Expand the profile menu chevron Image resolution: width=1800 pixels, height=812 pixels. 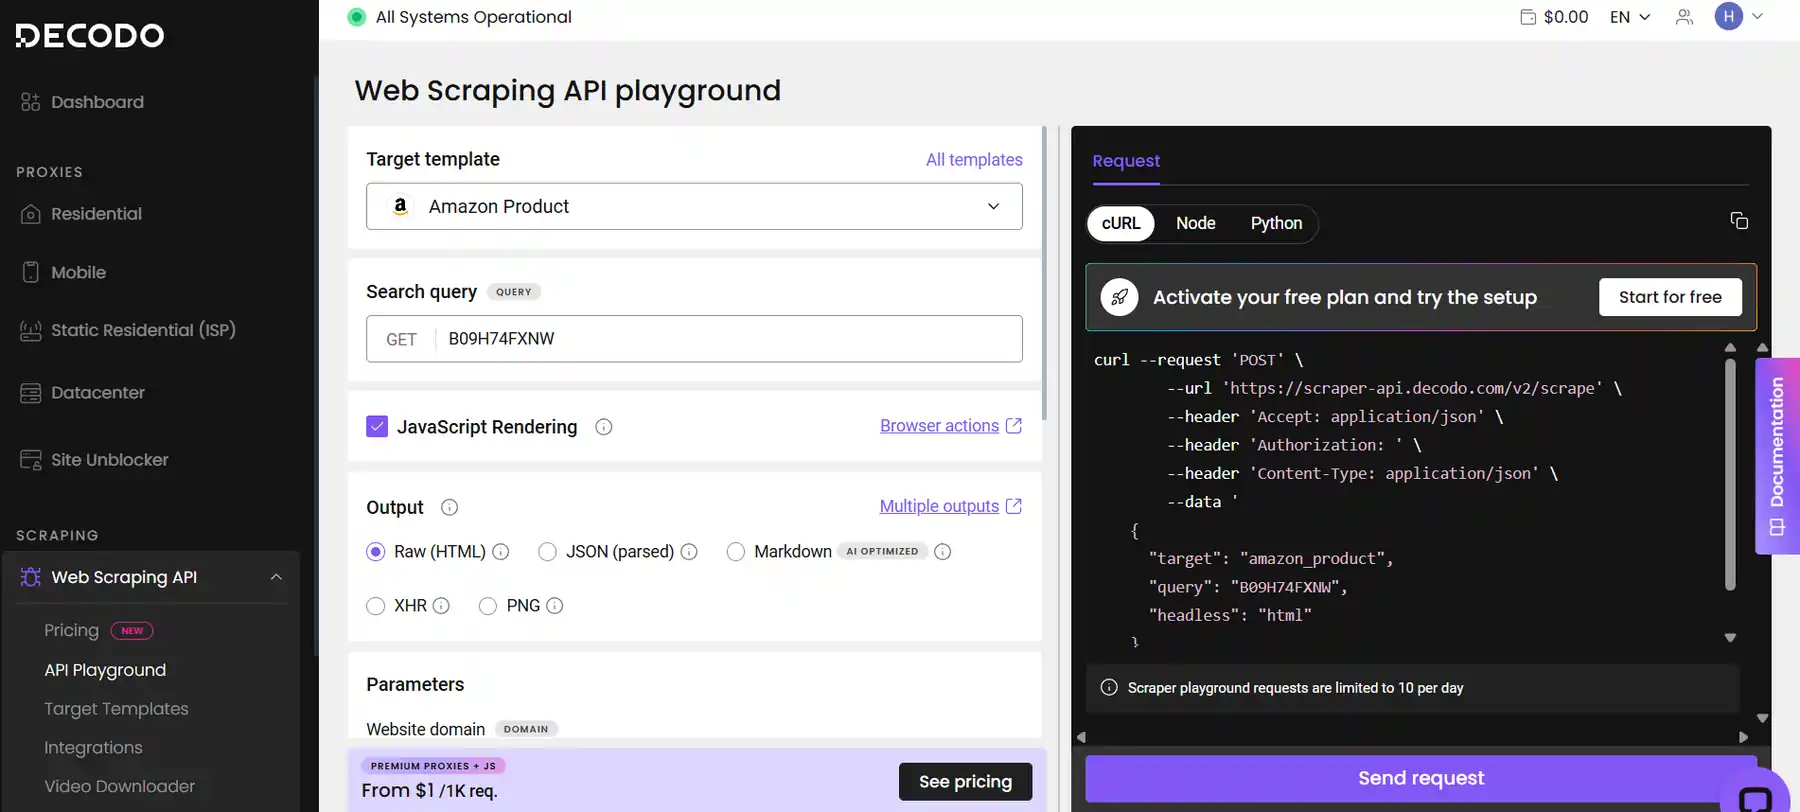point(1757,16)
